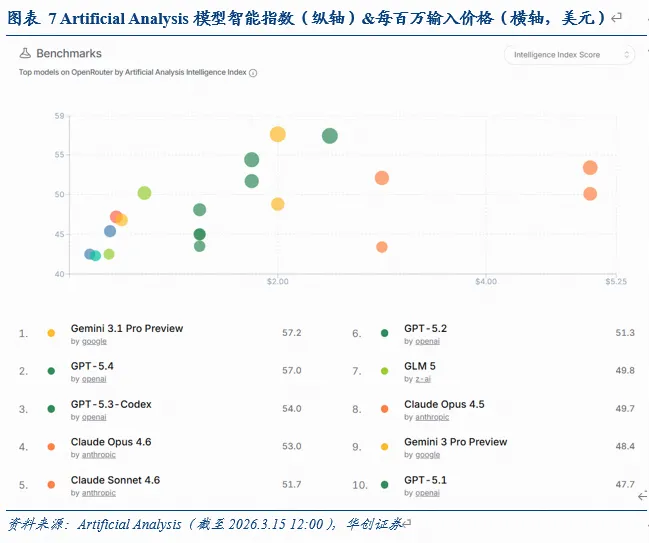
Task: Open the Intelligence Index Score dropdown
Action: tap(569, 55)
